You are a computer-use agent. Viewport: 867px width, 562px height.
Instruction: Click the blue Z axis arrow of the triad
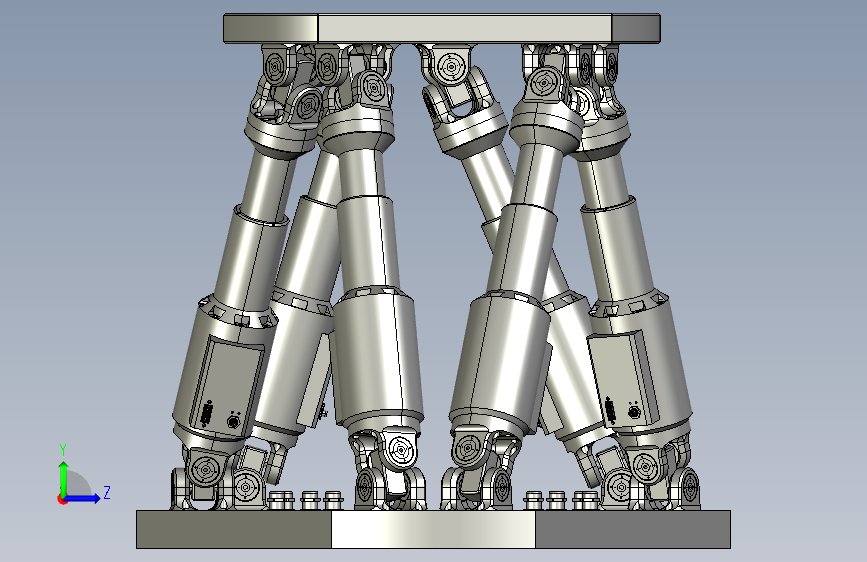click(83, 498)
